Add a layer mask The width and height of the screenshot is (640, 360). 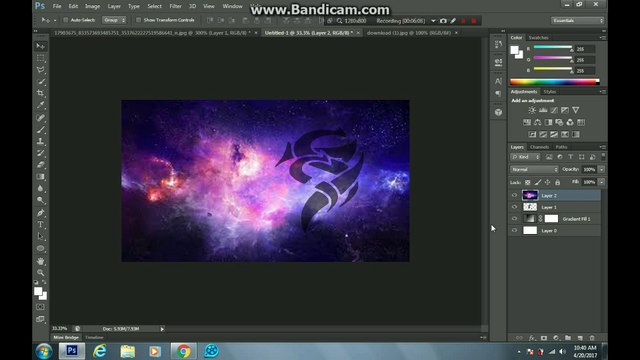point(544,338)
